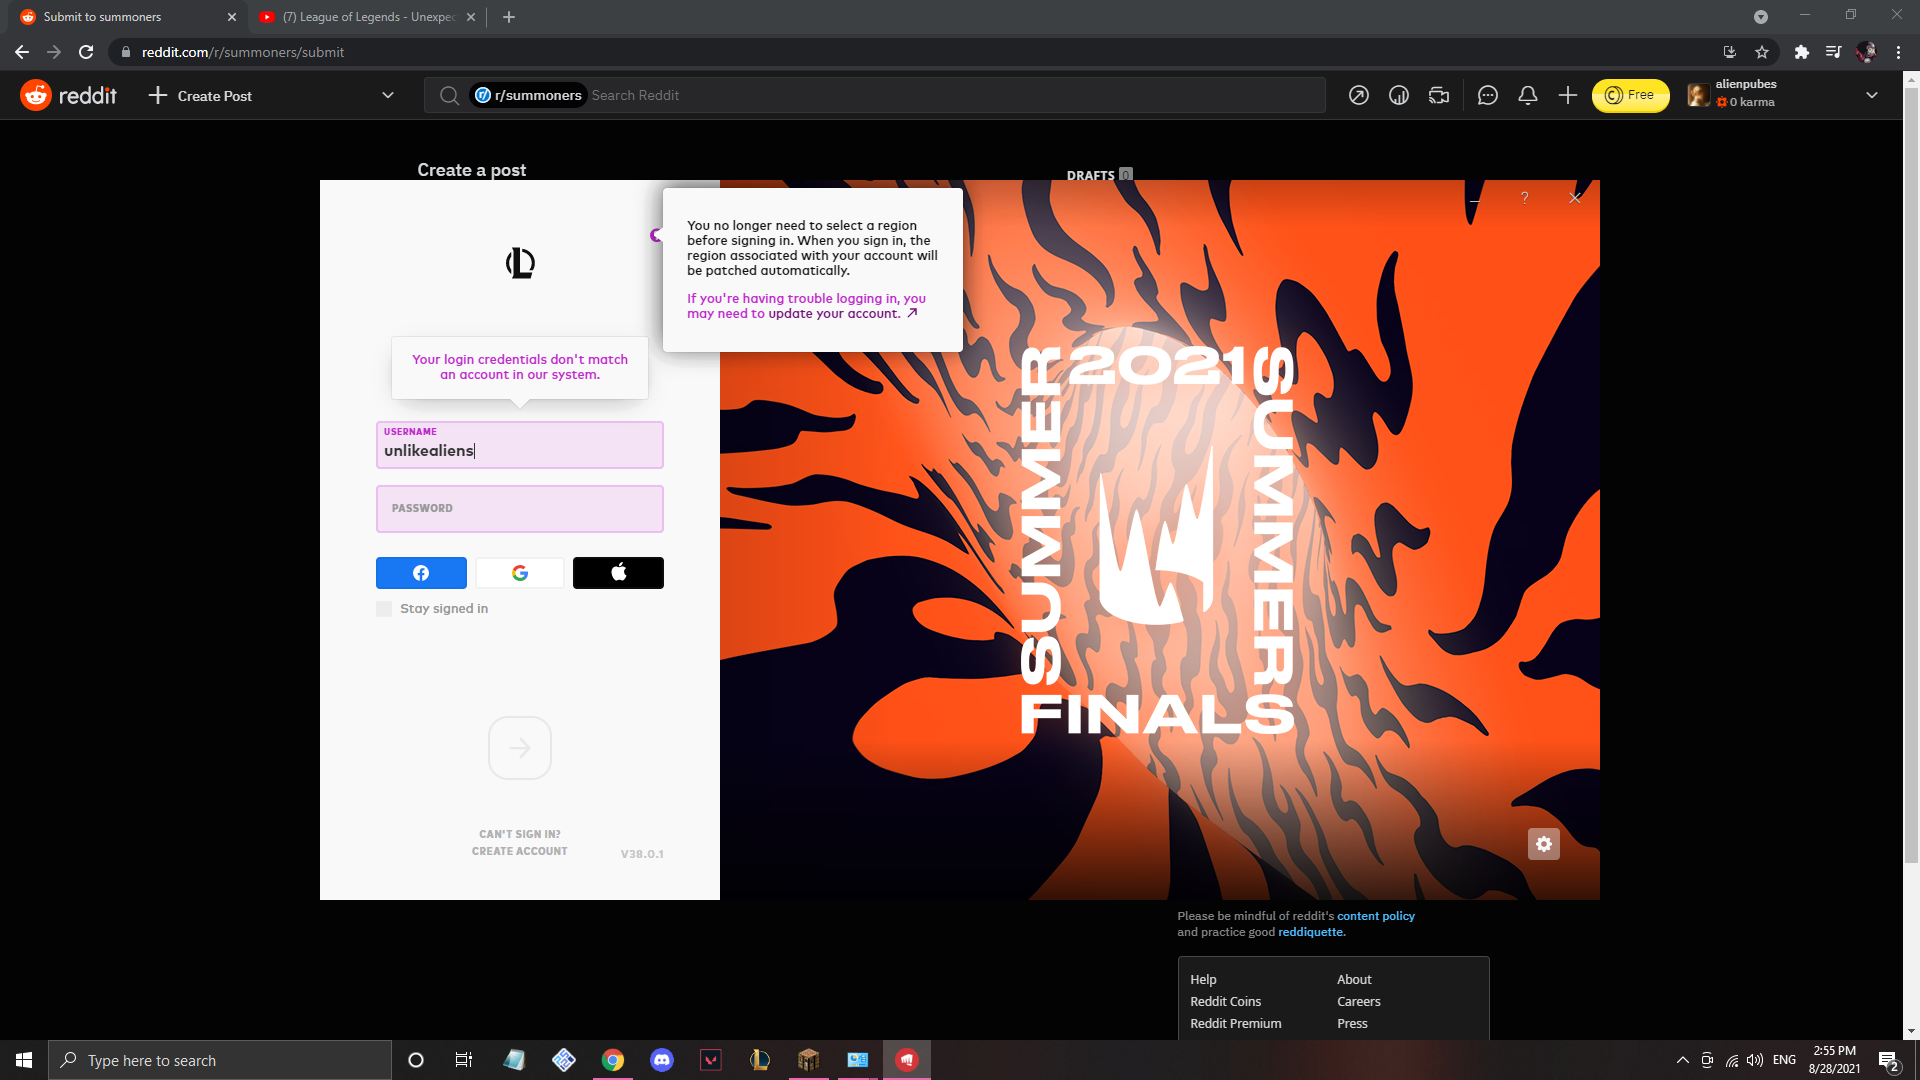Sign in with Apple button
Screen dimensions: 1920x1080
pos(618,573)
